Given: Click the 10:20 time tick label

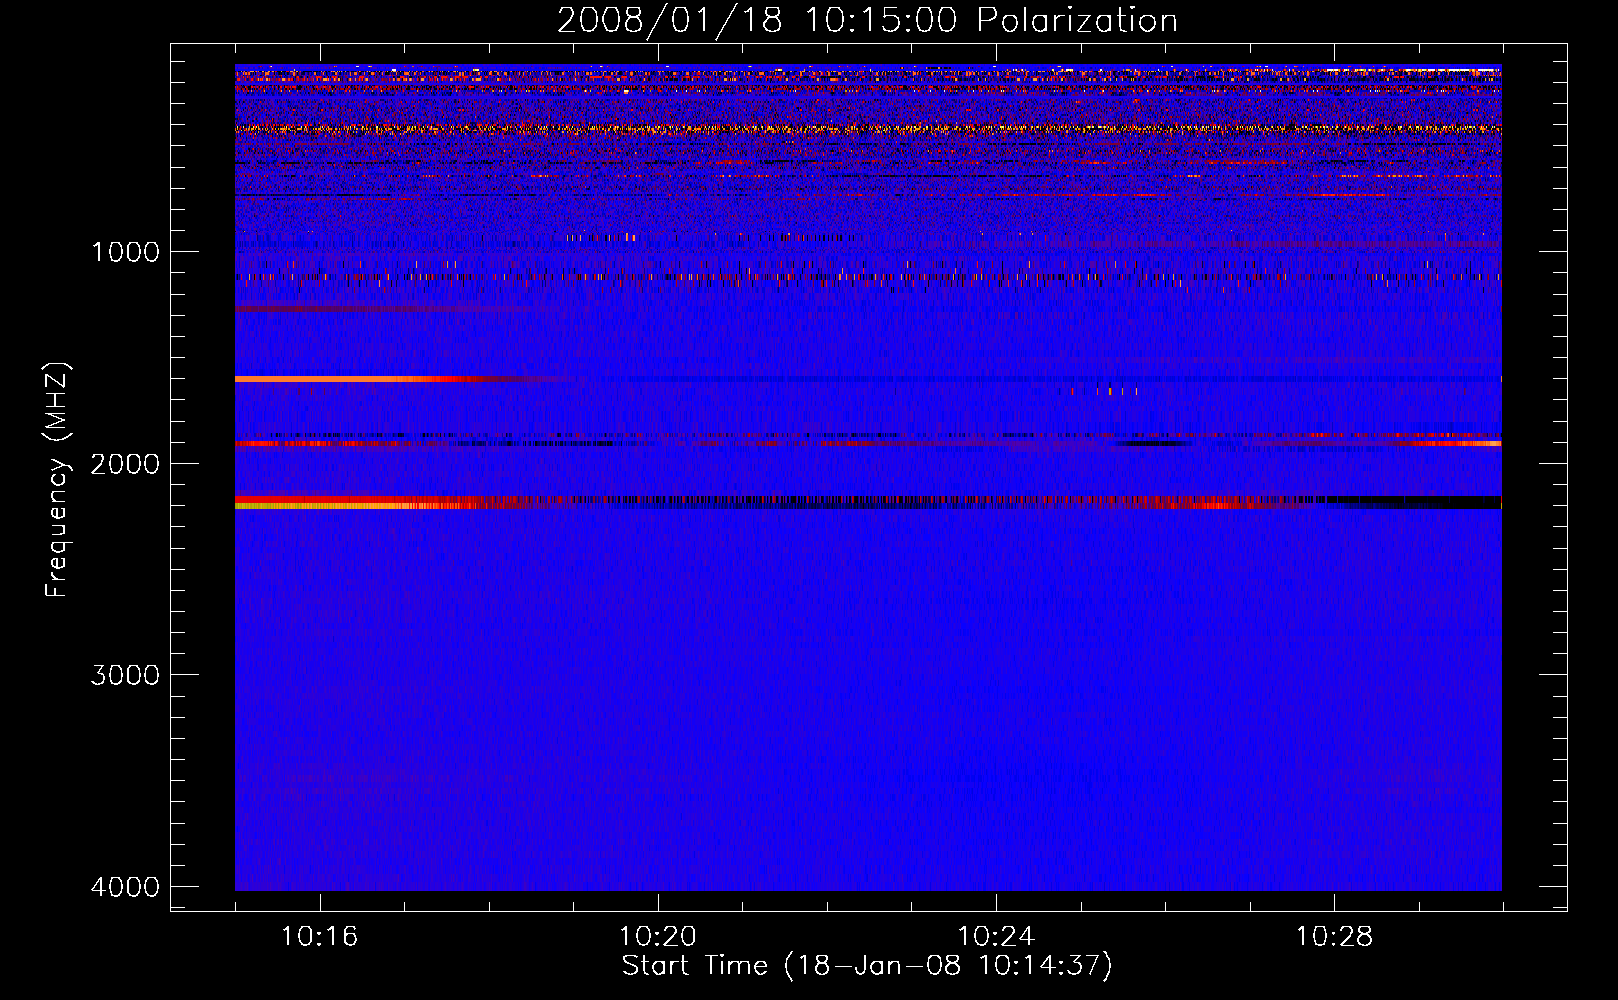Looking at the screenshot, I should tap(657, 937).
